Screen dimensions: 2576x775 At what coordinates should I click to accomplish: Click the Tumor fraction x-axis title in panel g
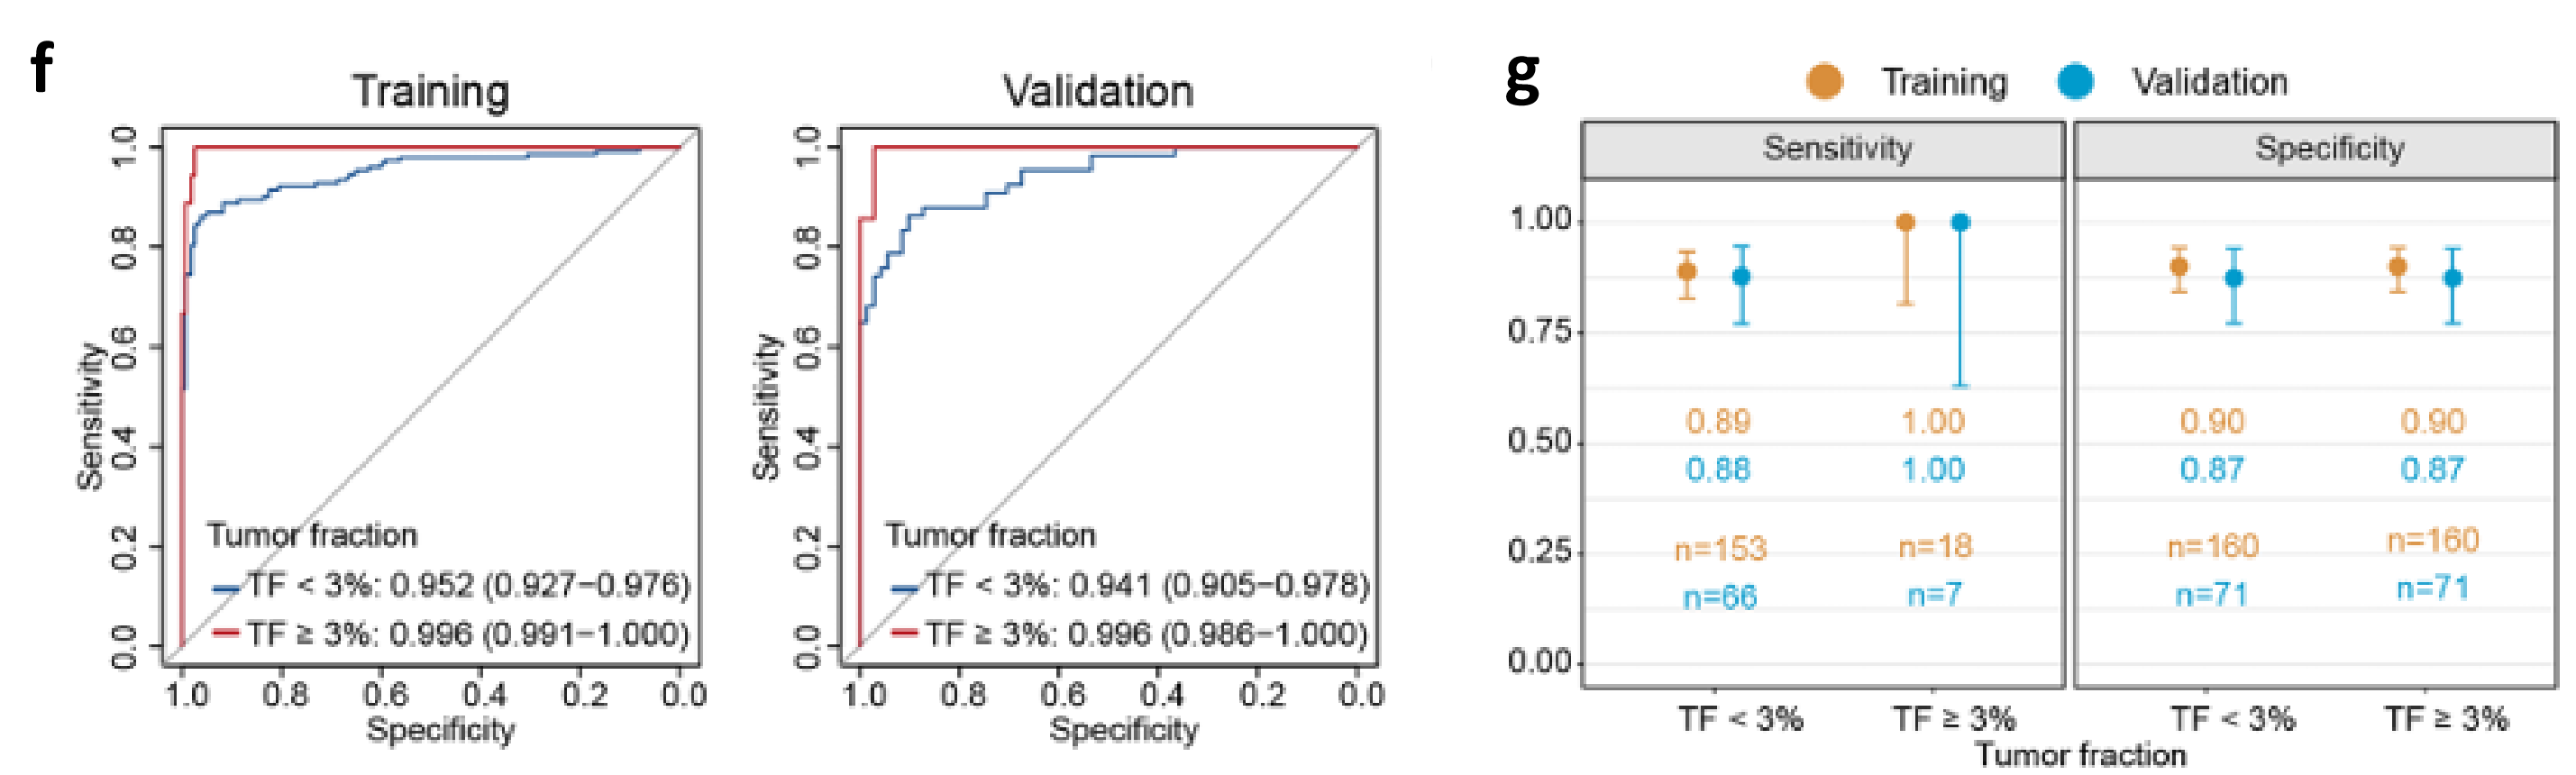(2081, 754)
